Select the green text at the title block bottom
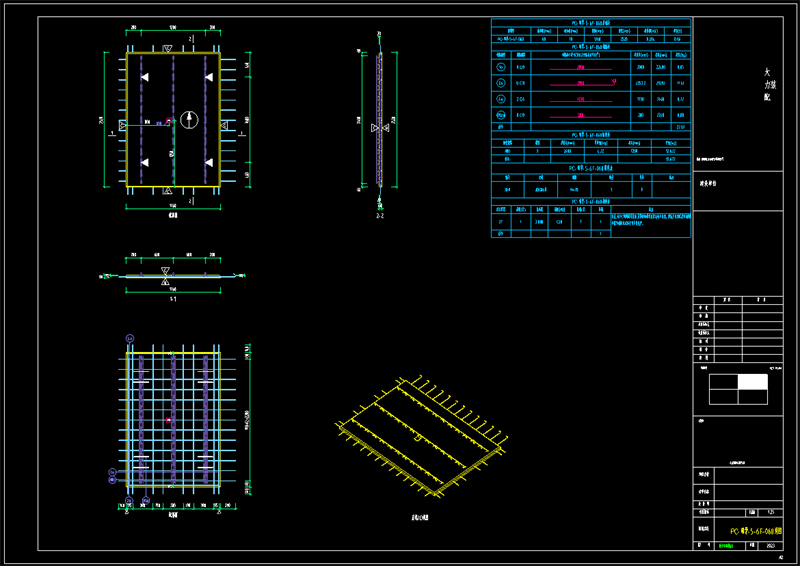 726,546
